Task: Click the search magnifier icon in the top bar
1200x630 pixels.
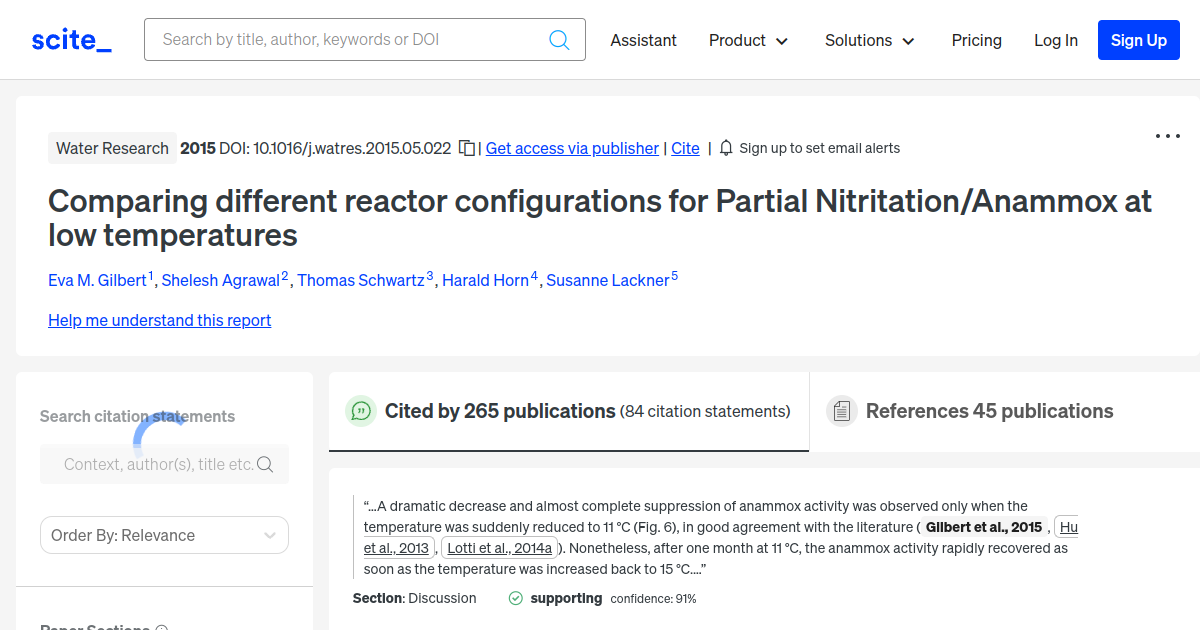Action: click(559, 40)
